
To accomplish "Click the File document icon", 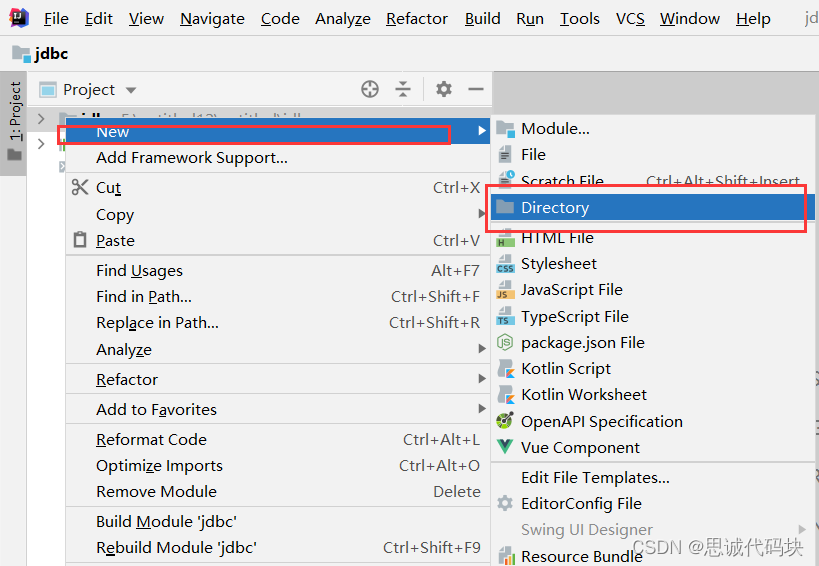I will click(x=505, y=155).
